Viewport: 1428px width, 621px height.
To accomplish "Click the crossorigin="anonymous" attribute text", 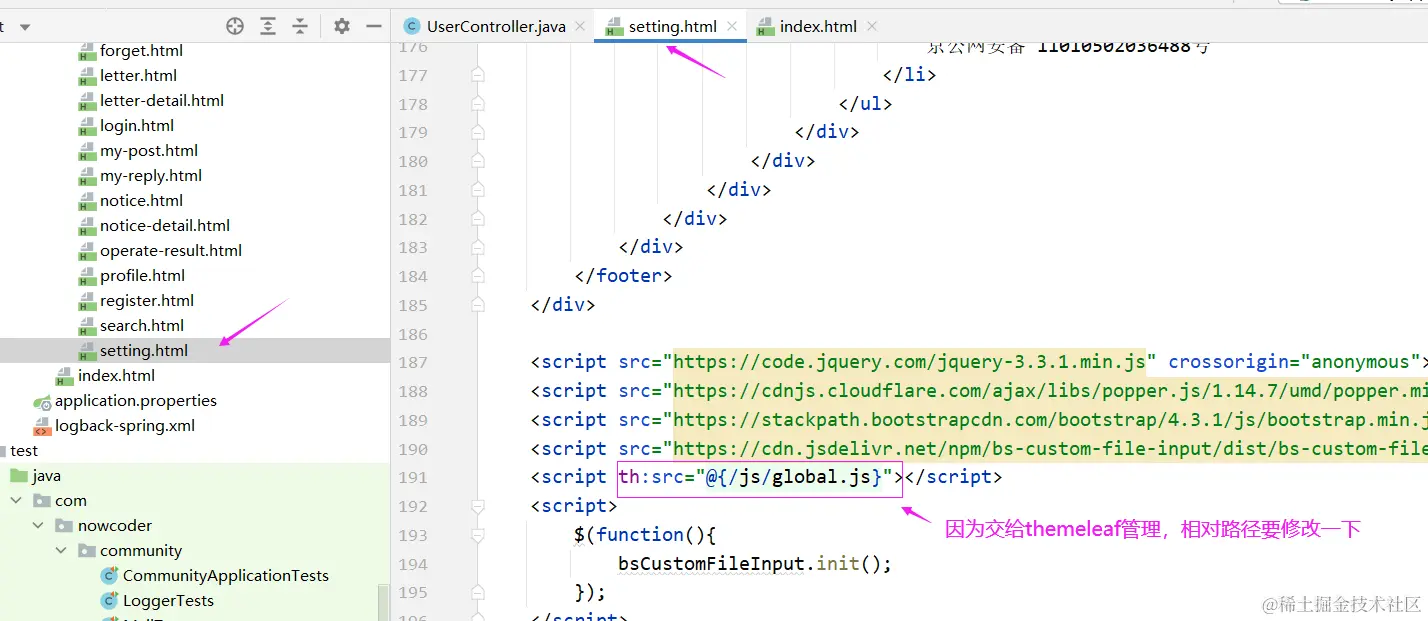I will point(1294,362).
